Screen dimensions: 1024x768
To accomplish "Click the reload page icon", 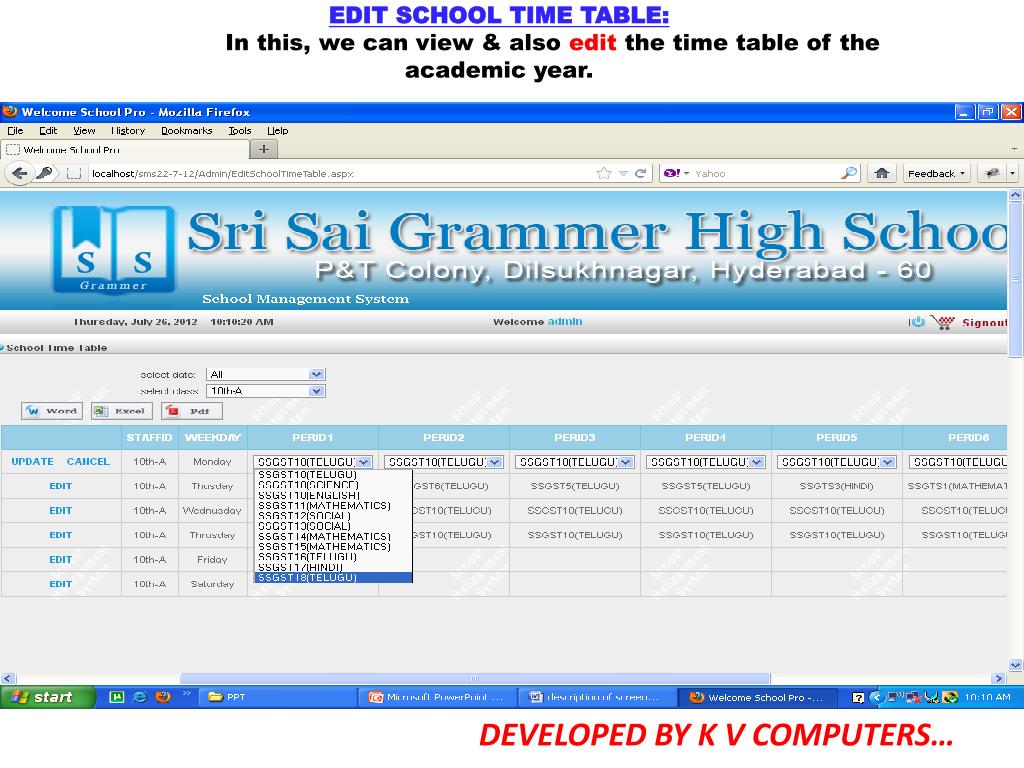I will coord(641,173).
